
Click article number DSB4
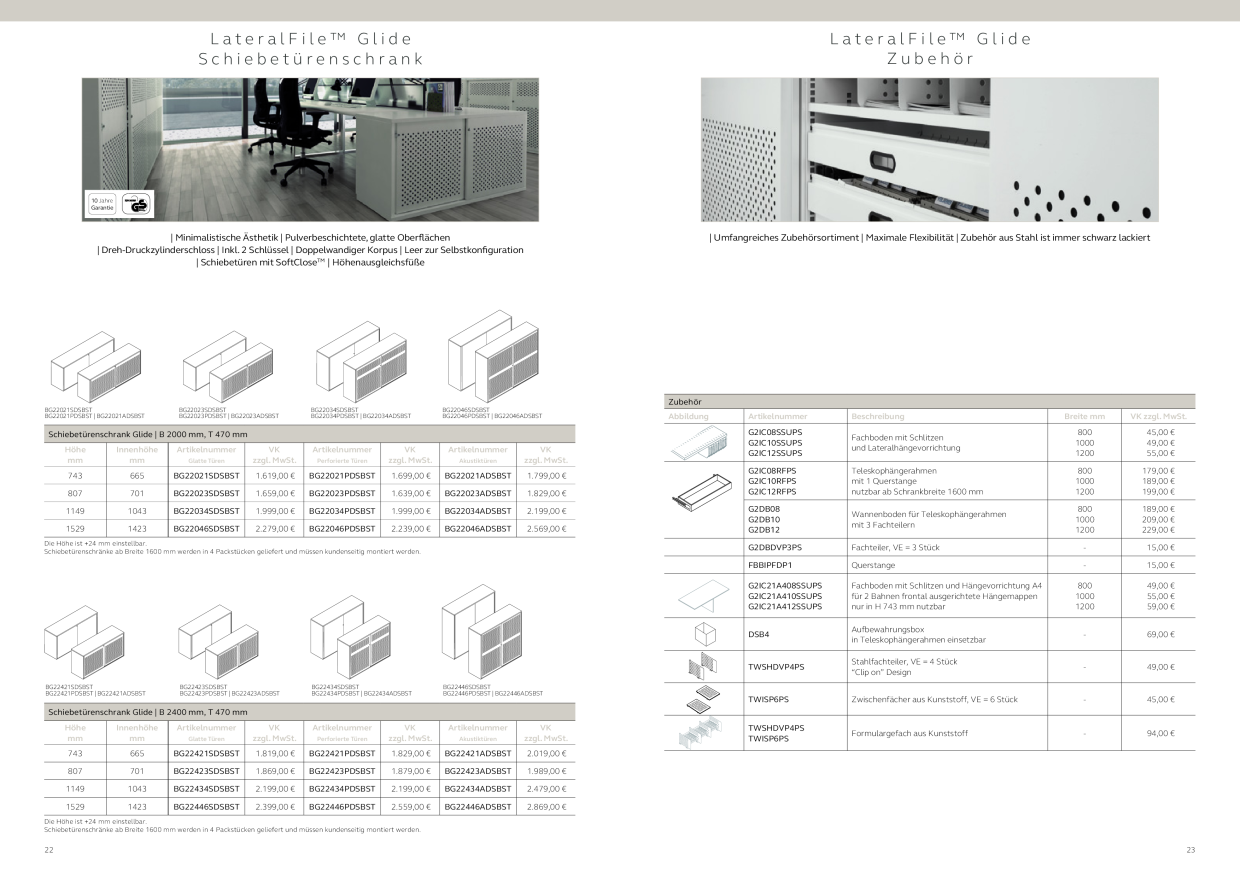click(759, 634)
